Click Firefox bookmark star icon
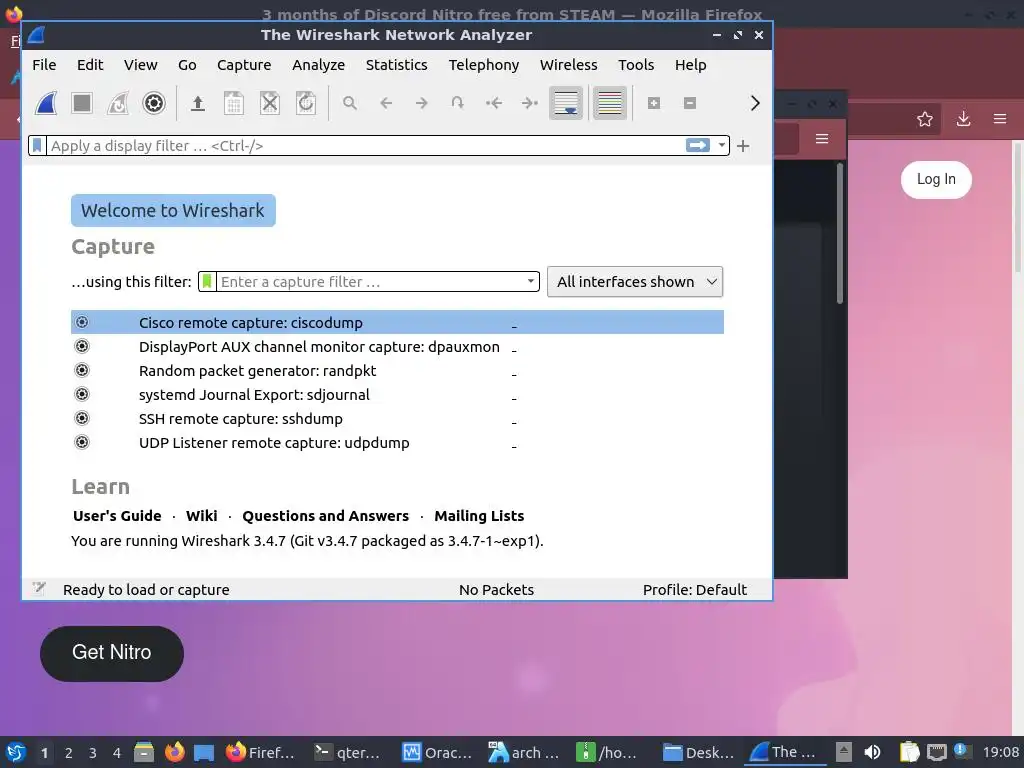 tap(924, 119)
